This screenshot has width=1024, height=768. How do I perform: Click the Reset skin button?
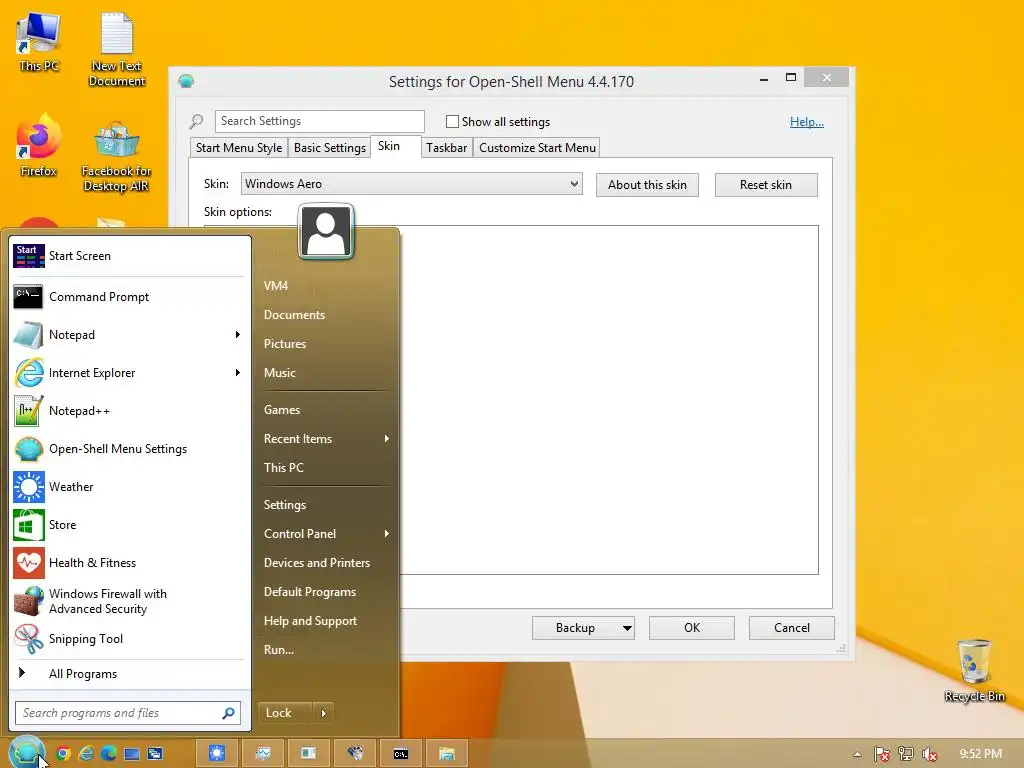point(766,185)
